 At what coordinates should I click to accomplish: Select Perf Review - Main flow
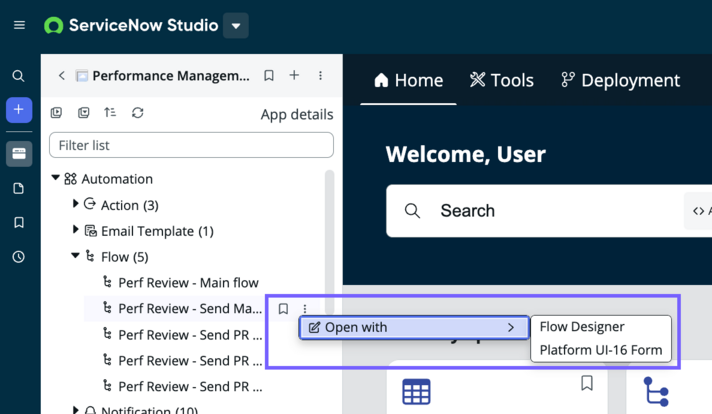click(x=188, y=283)
